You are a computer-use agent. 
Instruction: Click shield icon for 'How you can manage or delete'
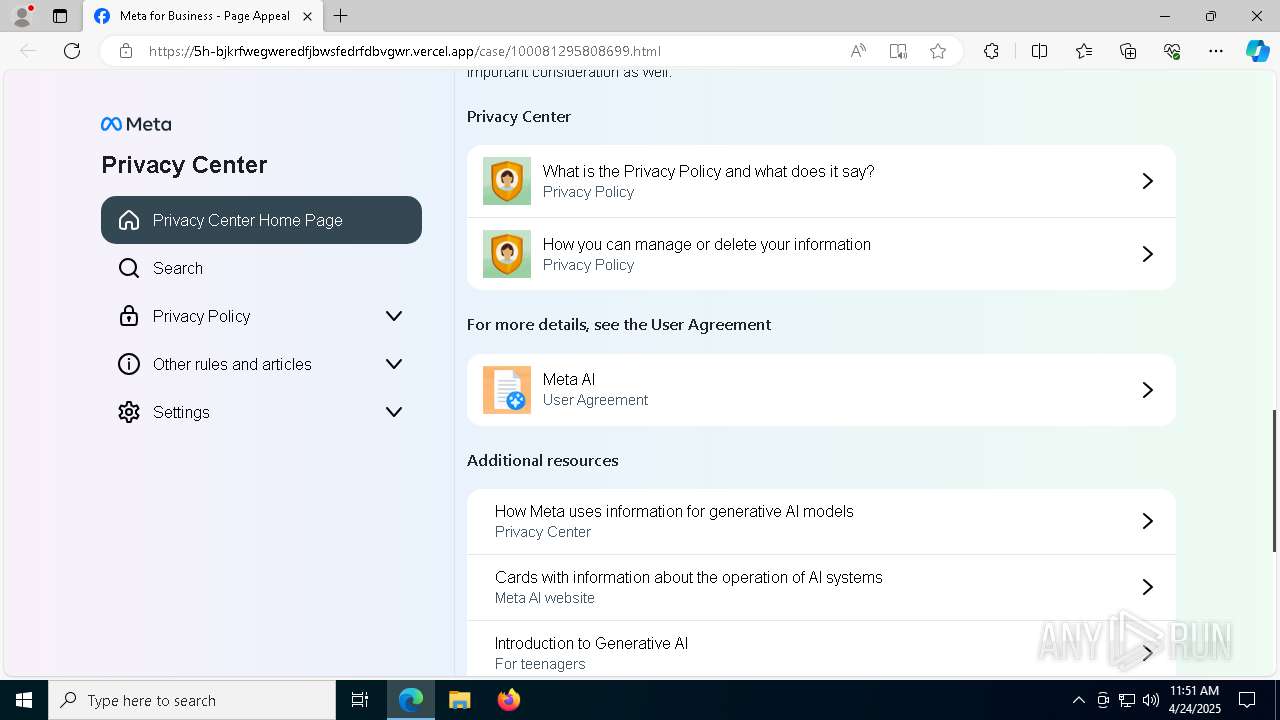[x=507, y=254]
